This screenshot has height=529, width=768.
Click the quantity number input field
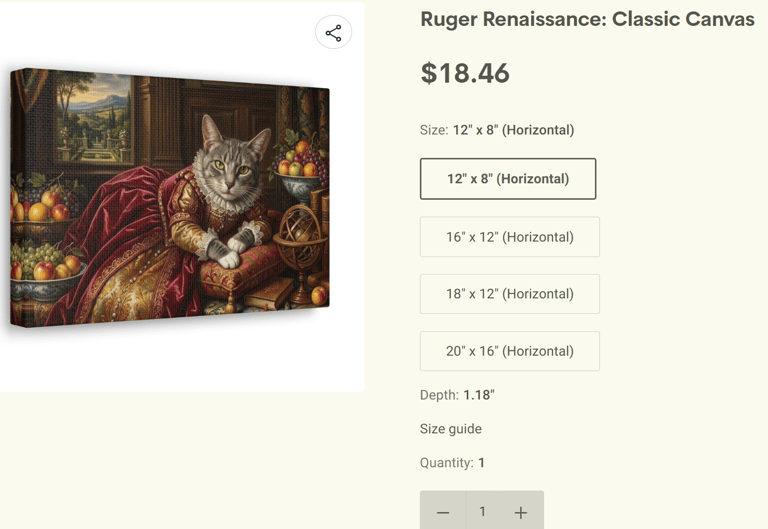click(482, 512)
